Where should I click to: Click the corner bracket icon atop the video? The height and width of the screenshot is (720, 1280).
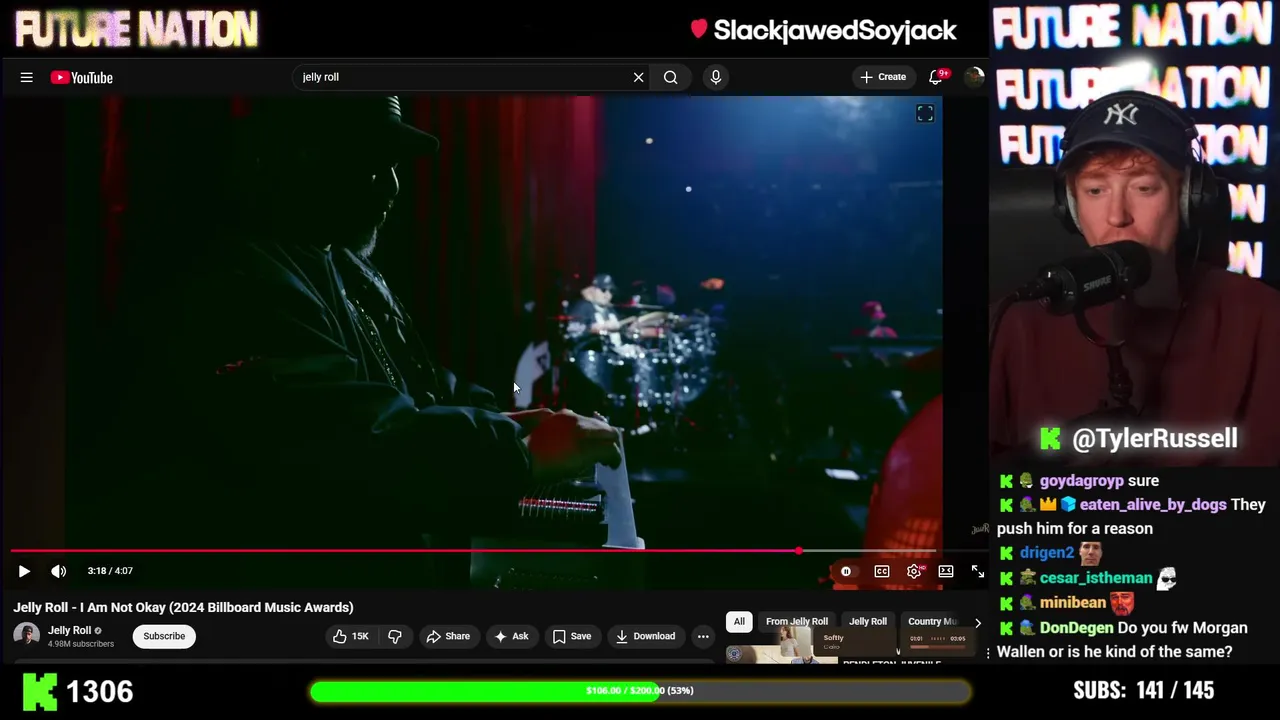(925, 114)
